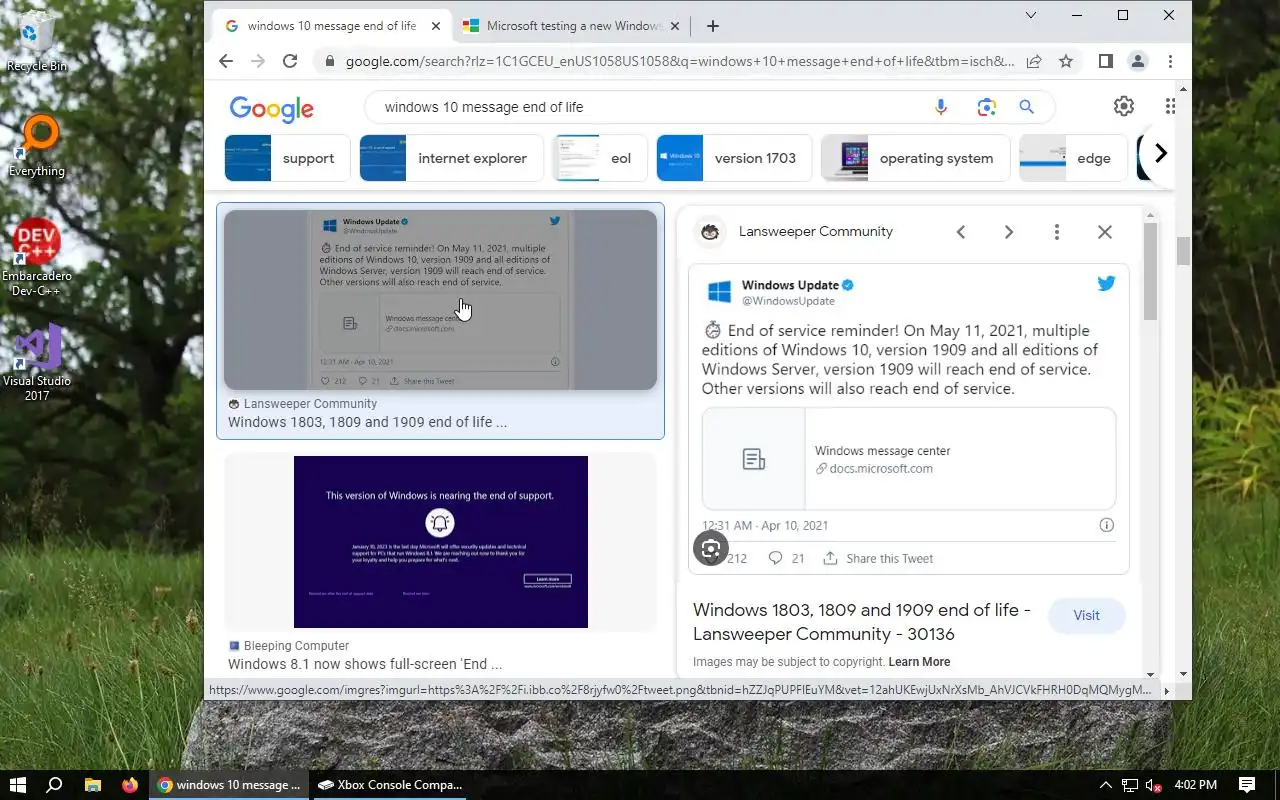Close the image preview panel
Image resolution: width=1280 pixels, height=800 pixels.
1105,232
